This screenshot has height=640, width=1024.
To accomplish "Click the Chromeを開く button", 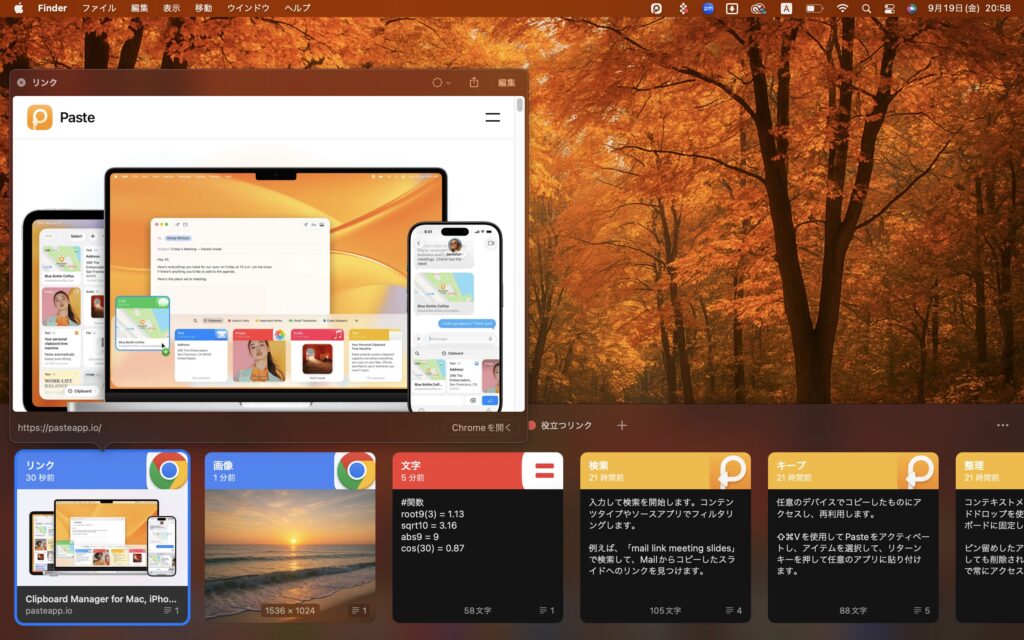I will click(481, 427).
